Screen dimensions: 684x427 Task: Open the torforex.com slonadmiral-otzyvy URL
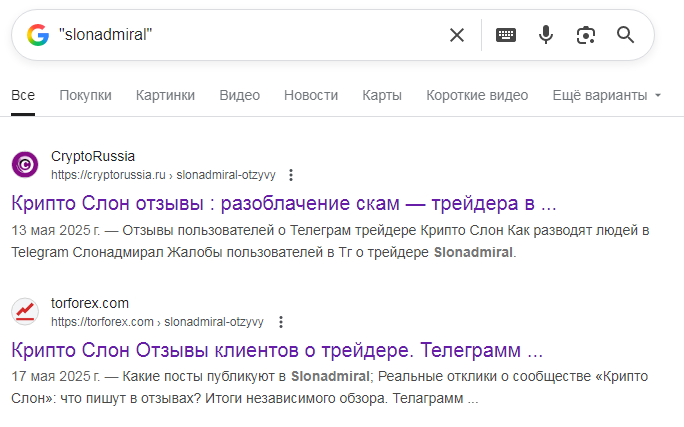pyautogui.click(x=157, y=322)
